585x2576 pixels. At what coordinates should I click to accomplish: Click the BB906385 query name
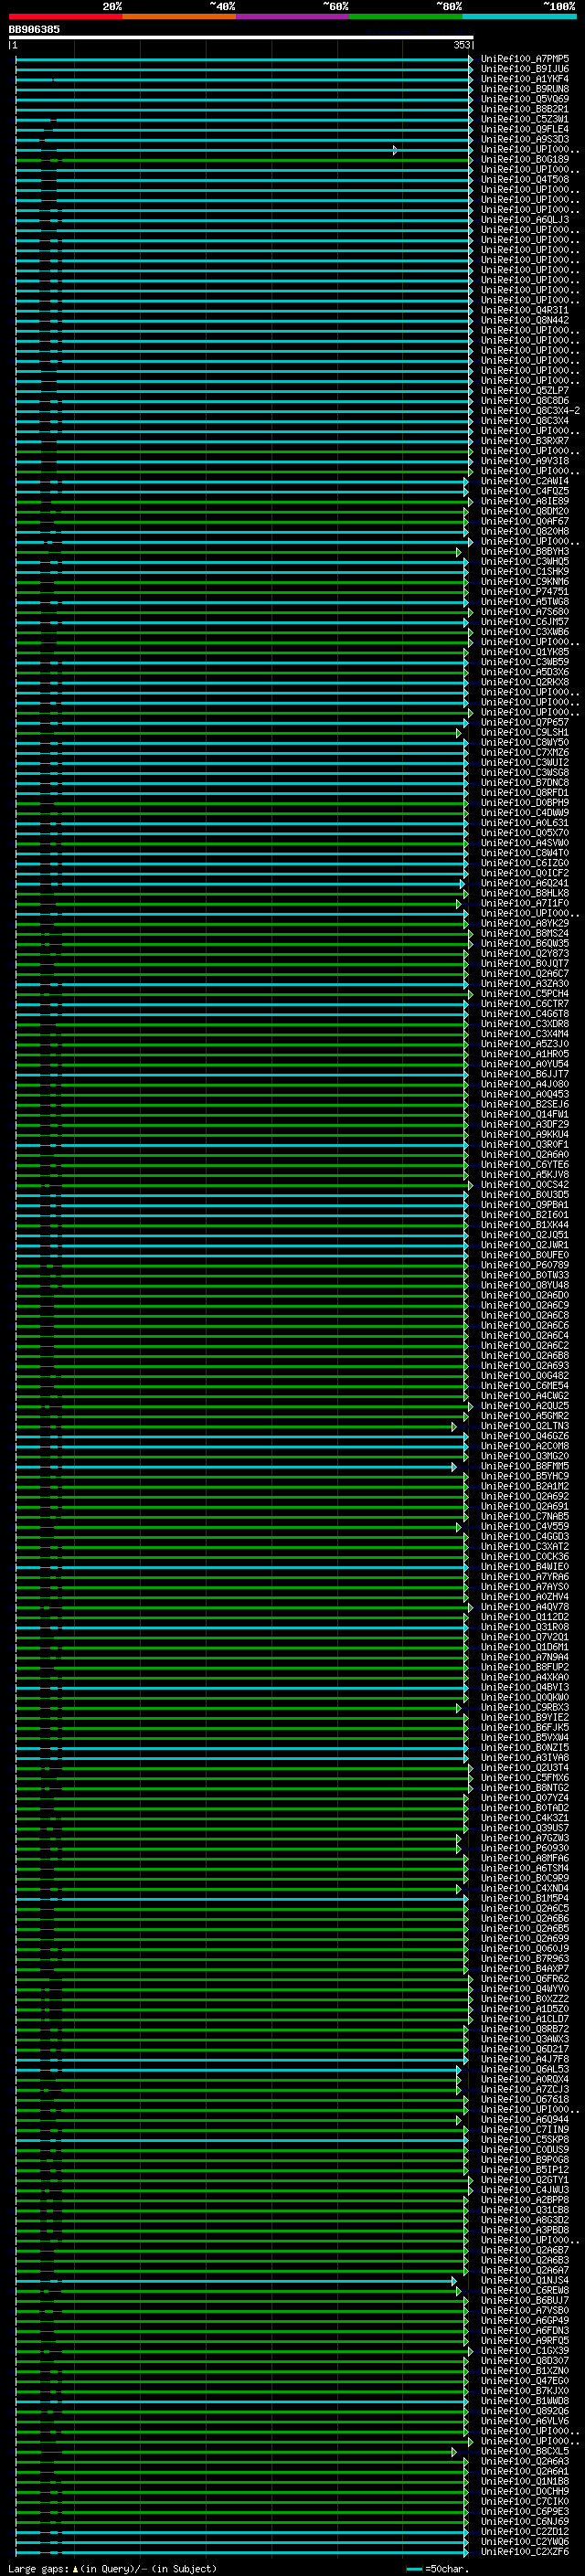(x=34, y=30)
